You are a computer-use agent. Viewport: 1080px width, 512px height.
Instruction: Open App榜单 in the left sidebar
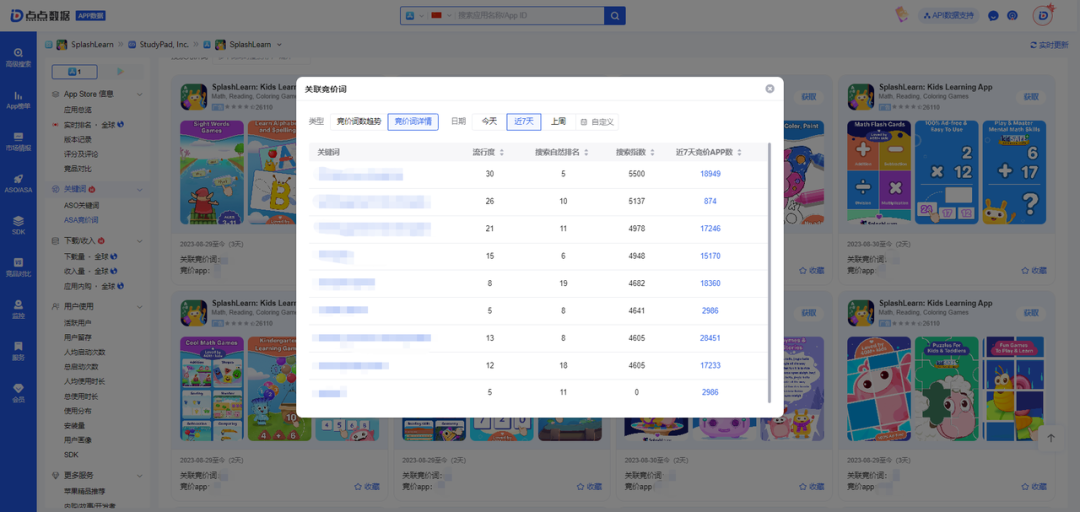[18, 100]
